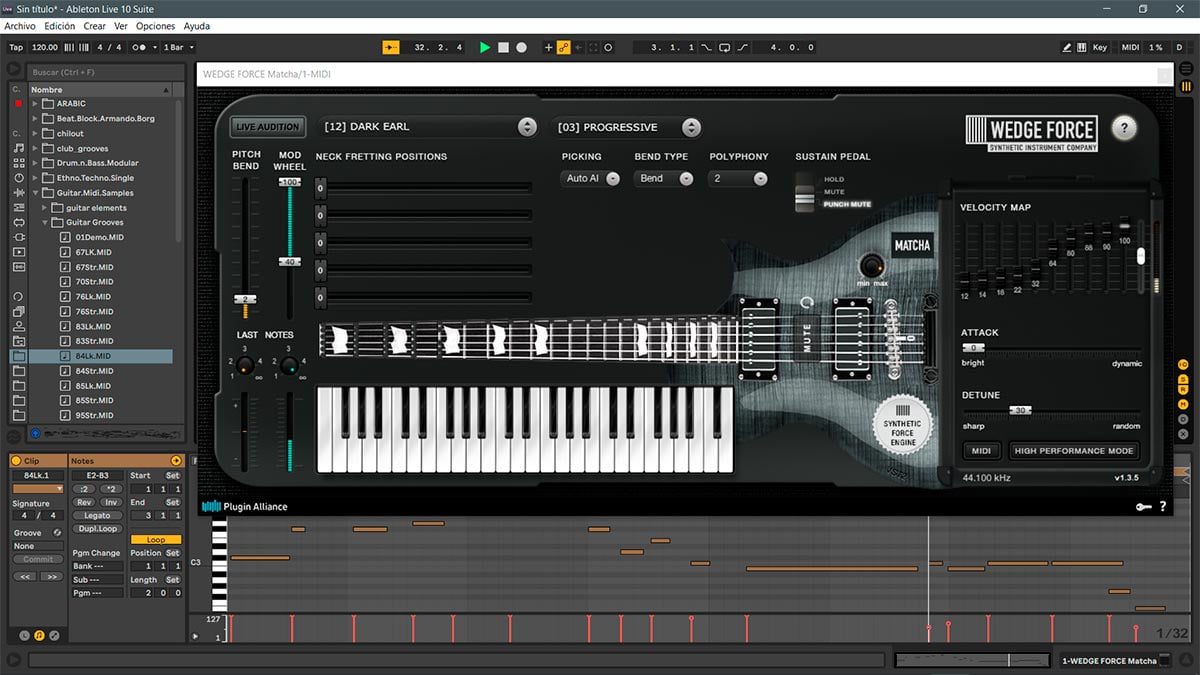Enable HIGH PERFORMANCE MODE button

click(1074, 451)
